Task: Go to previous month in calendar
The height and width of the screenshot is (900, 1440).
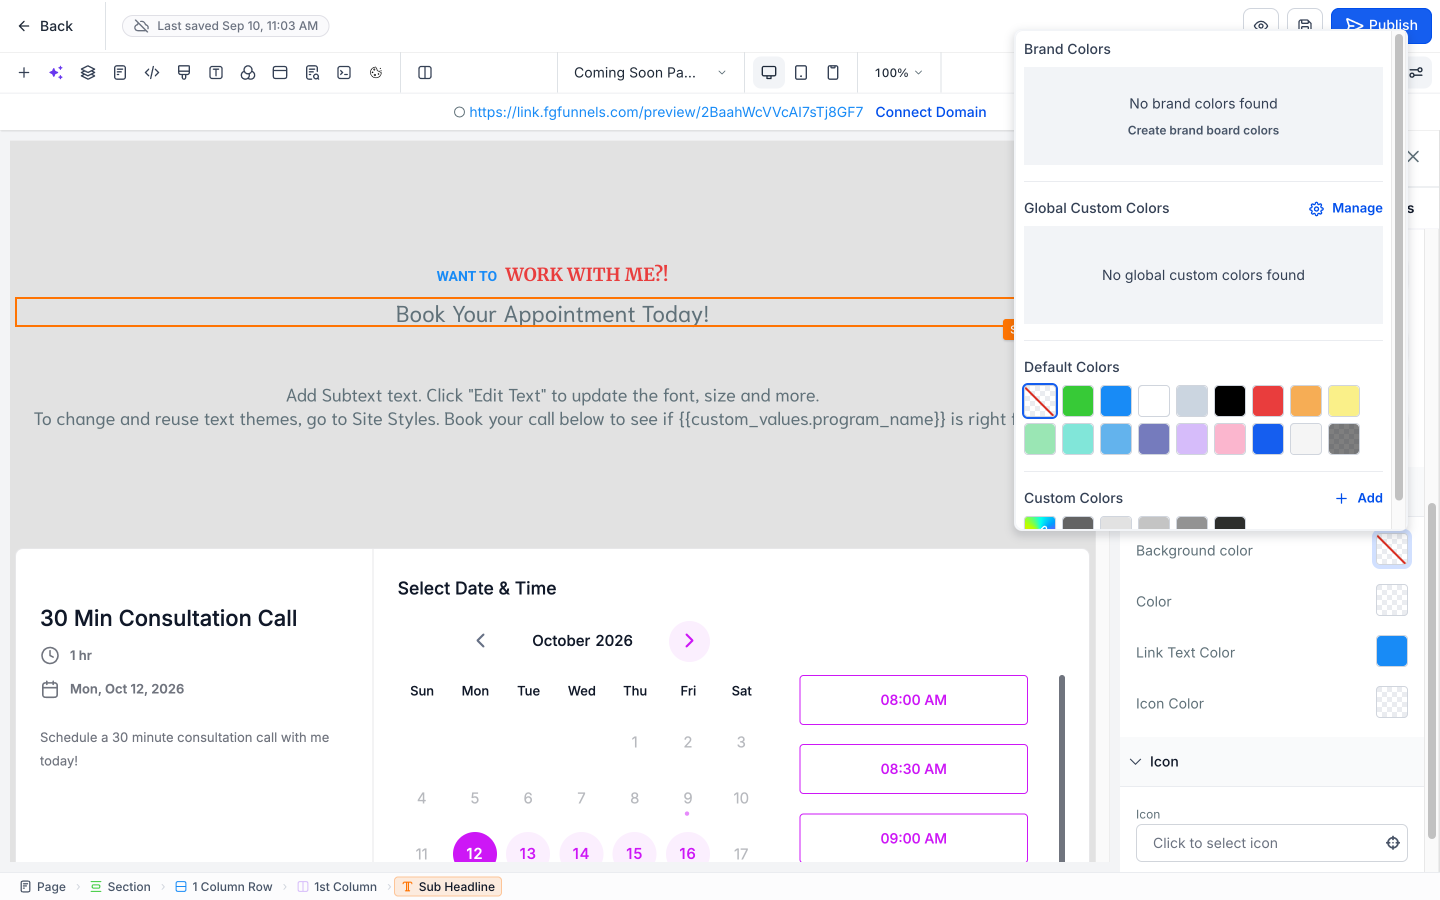Action: [x=480, y=641]
